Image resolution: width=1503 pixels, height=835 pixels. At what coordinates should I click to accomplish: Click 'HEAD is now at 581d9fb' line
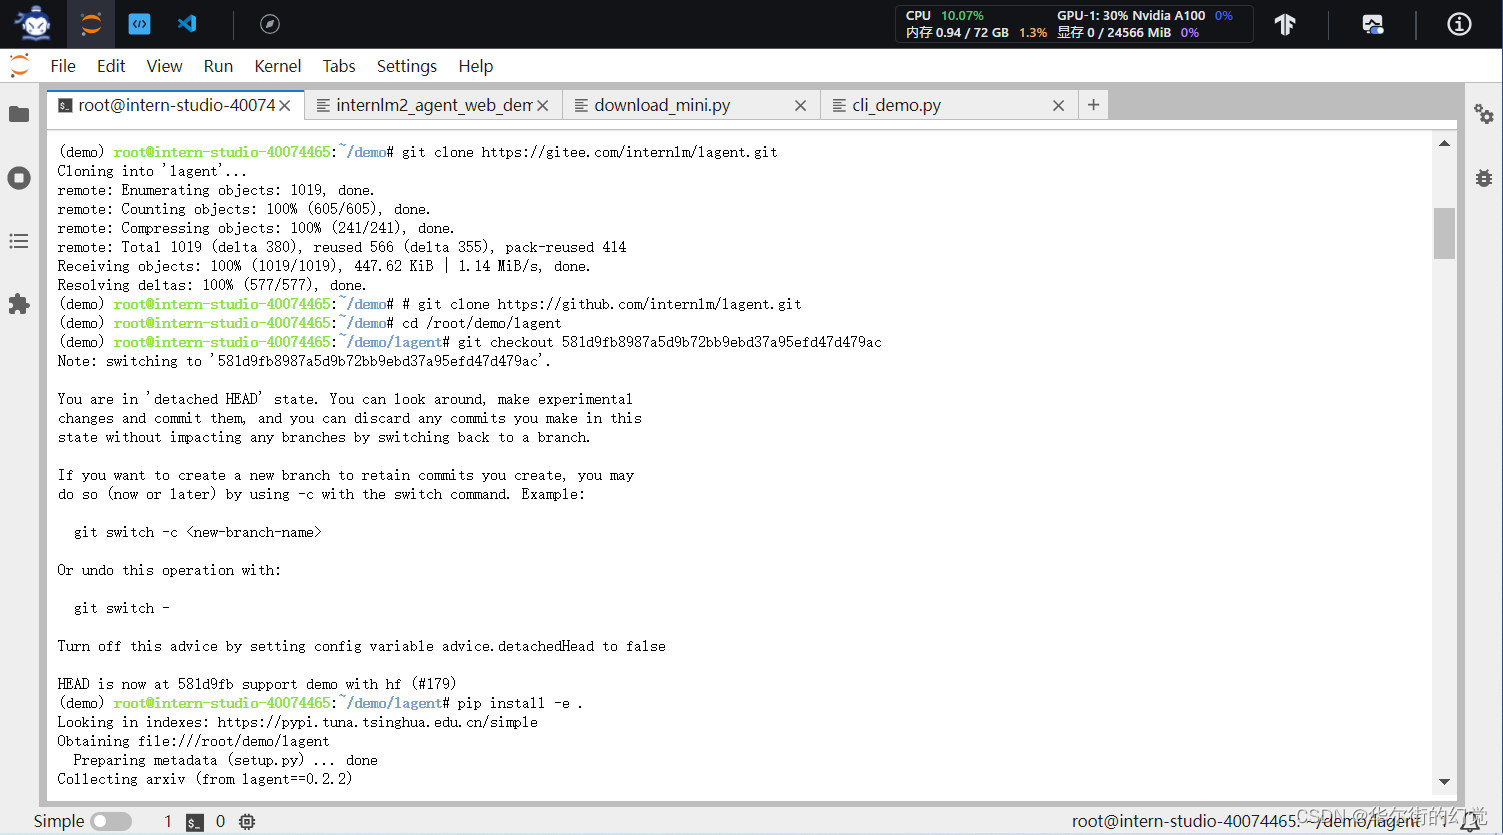(257, 684)
